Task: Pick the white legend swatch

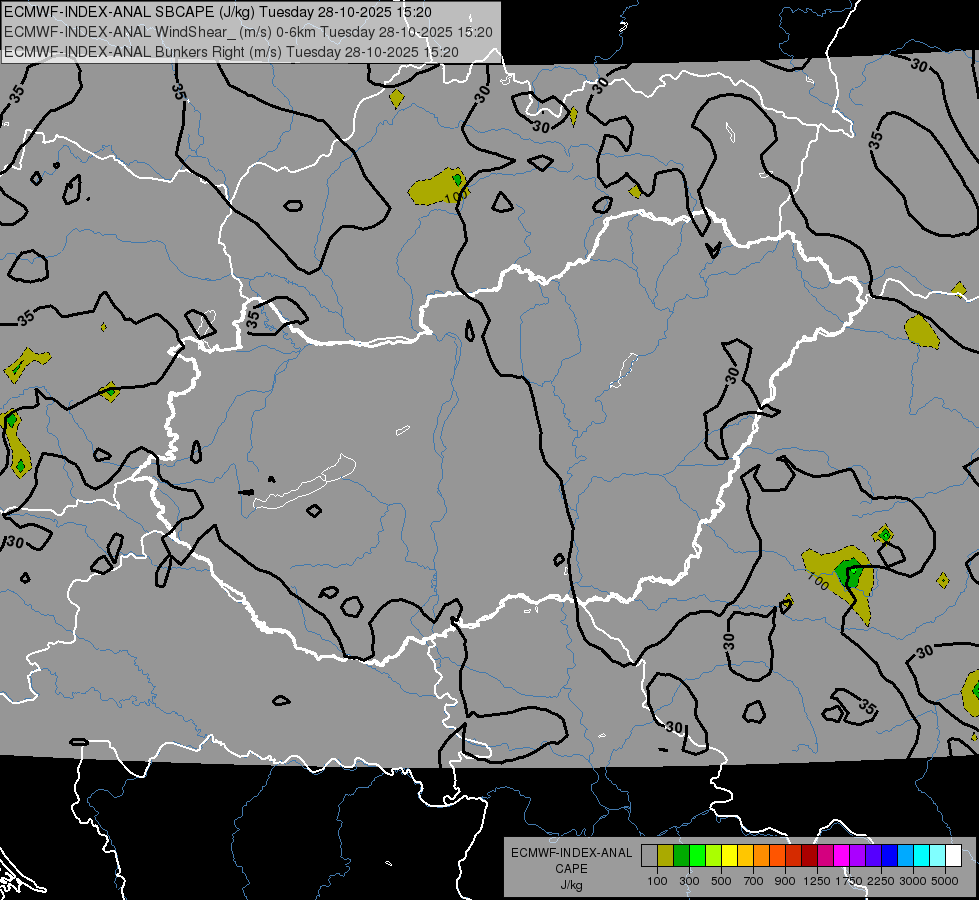Action: [x=954, y=856]
